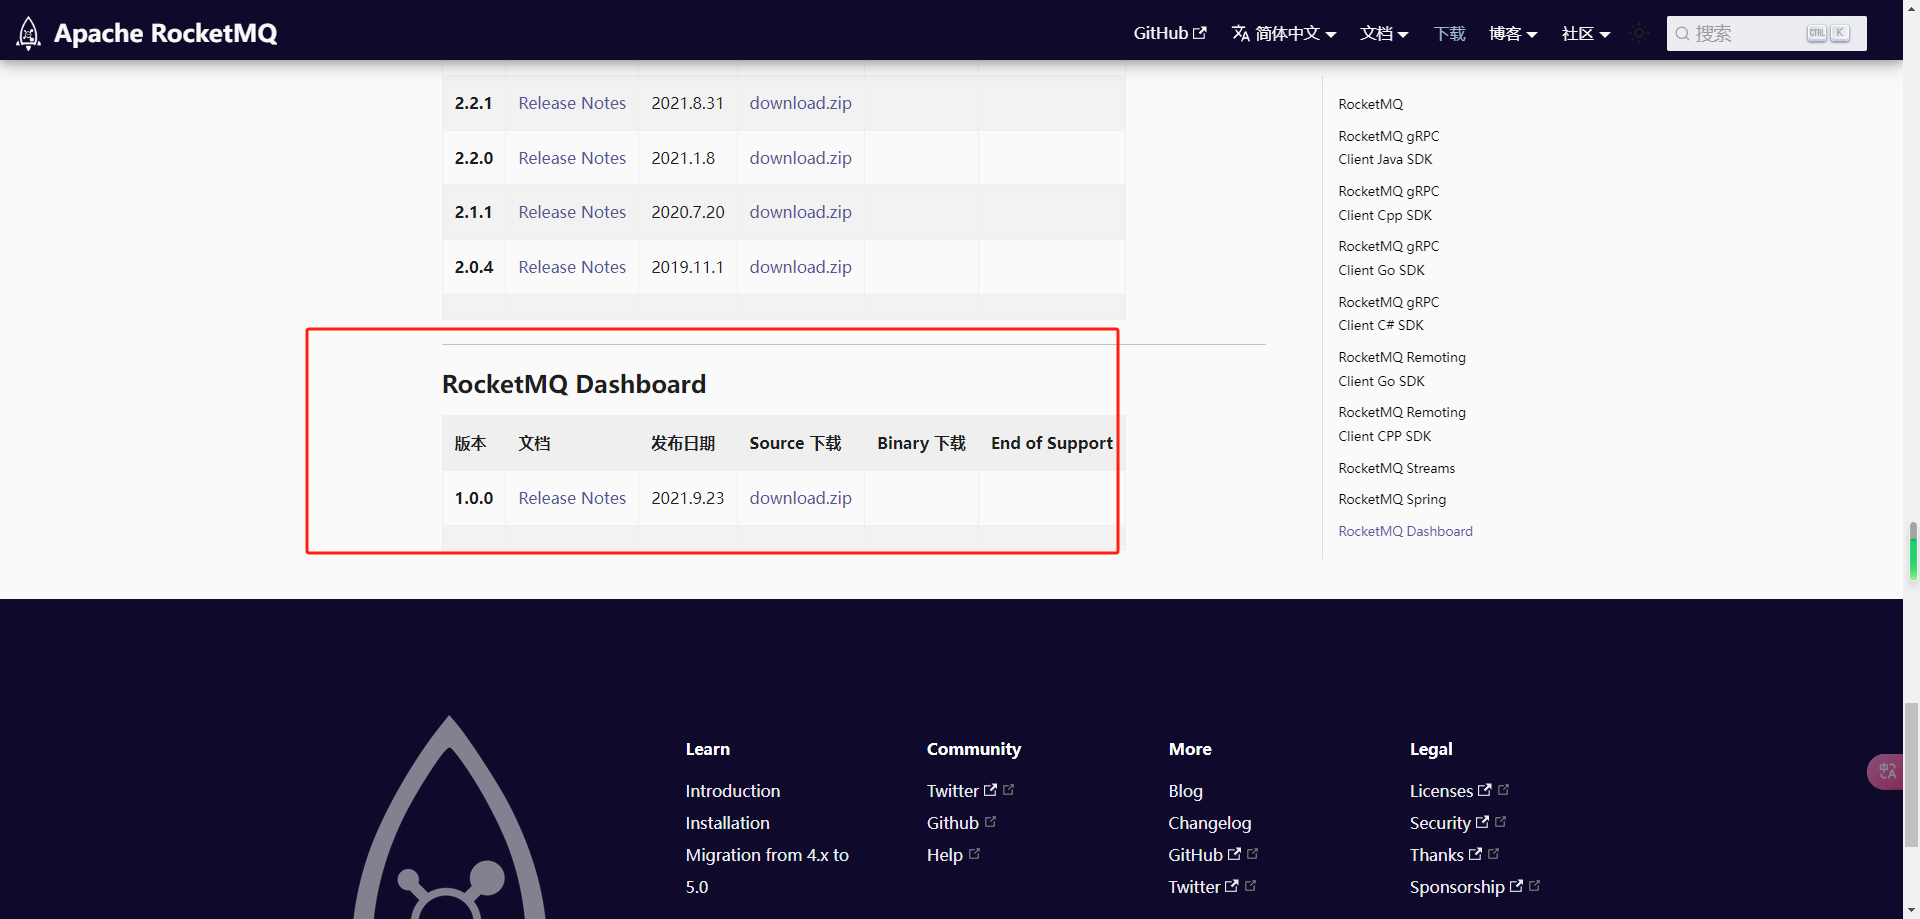The width and height of the screenshot is (1920, 919).
Task: Jump to RocketMQ gRPC Client Cpp SDK
Action: [x=1389, y=203]
